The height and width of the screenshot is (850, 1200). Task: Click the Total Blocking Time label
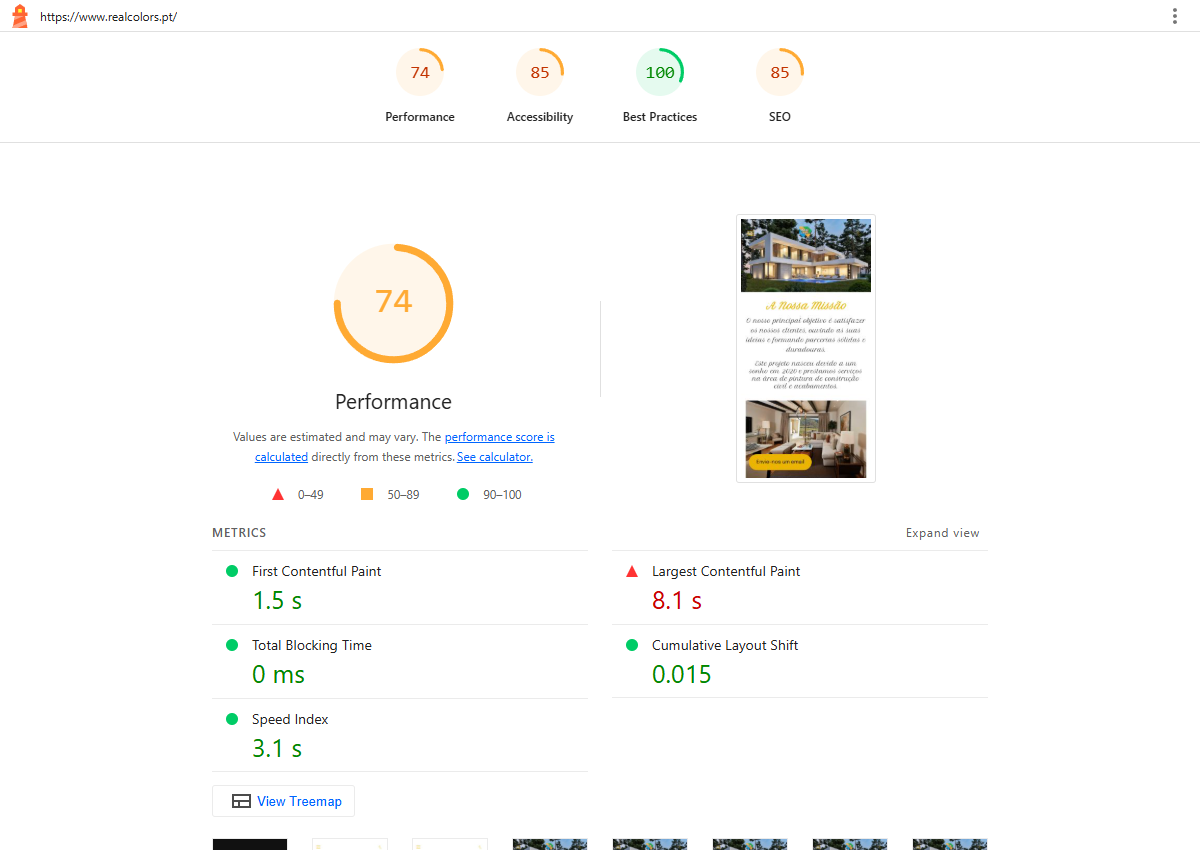[312, 645]
